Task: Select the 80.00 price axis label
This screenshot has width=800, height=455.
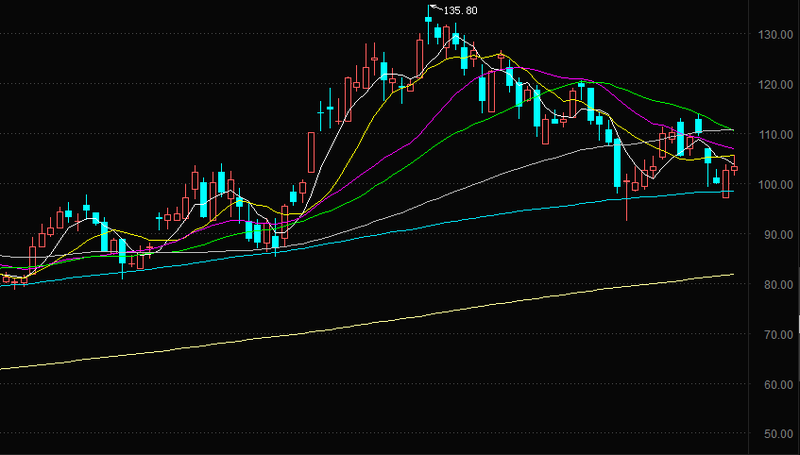Action: coord(768,285)
